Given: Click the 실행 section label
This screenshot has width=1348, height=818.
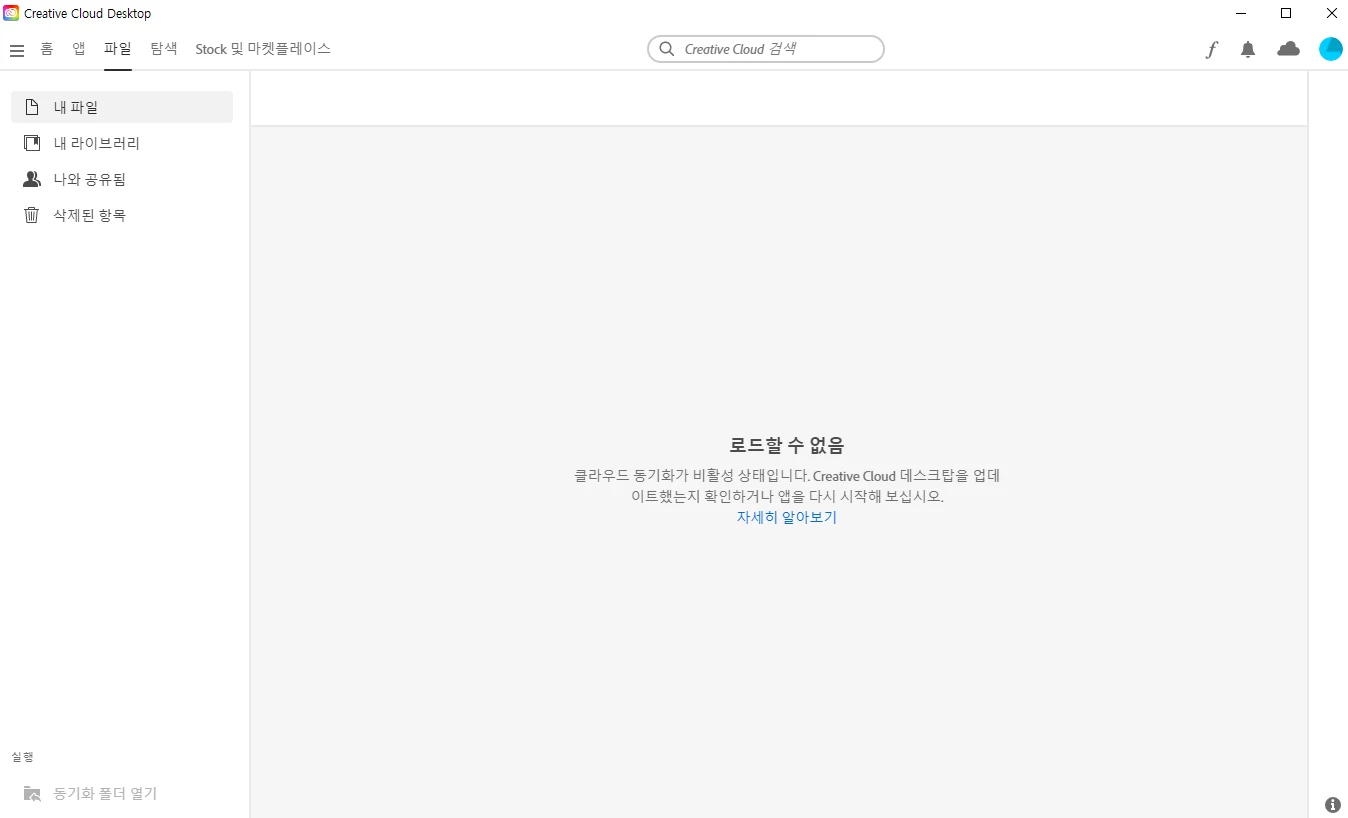Looking at the screenshot, I should [22, 757].
